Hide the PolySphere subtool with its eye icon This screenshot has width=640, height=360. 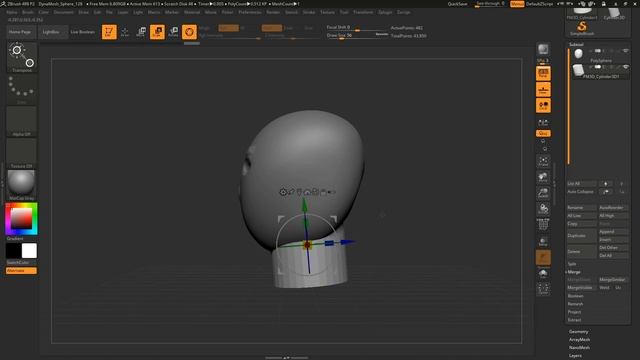625,51
